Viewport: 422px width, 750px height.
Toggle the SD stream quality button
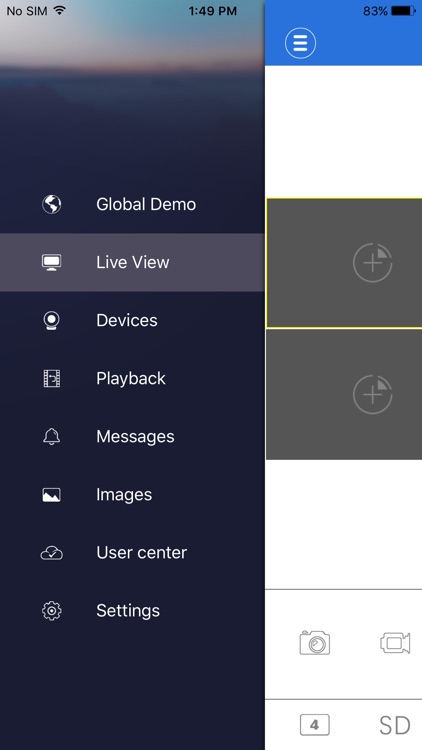click(x=395, y=725)
